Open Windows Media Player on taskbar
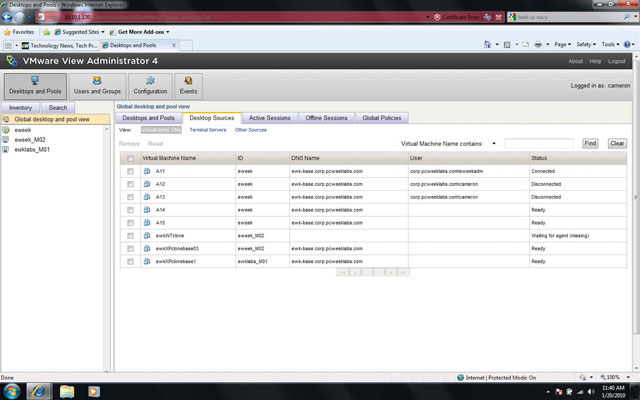This screenshot has width=640, height=400. pos(94,391)
